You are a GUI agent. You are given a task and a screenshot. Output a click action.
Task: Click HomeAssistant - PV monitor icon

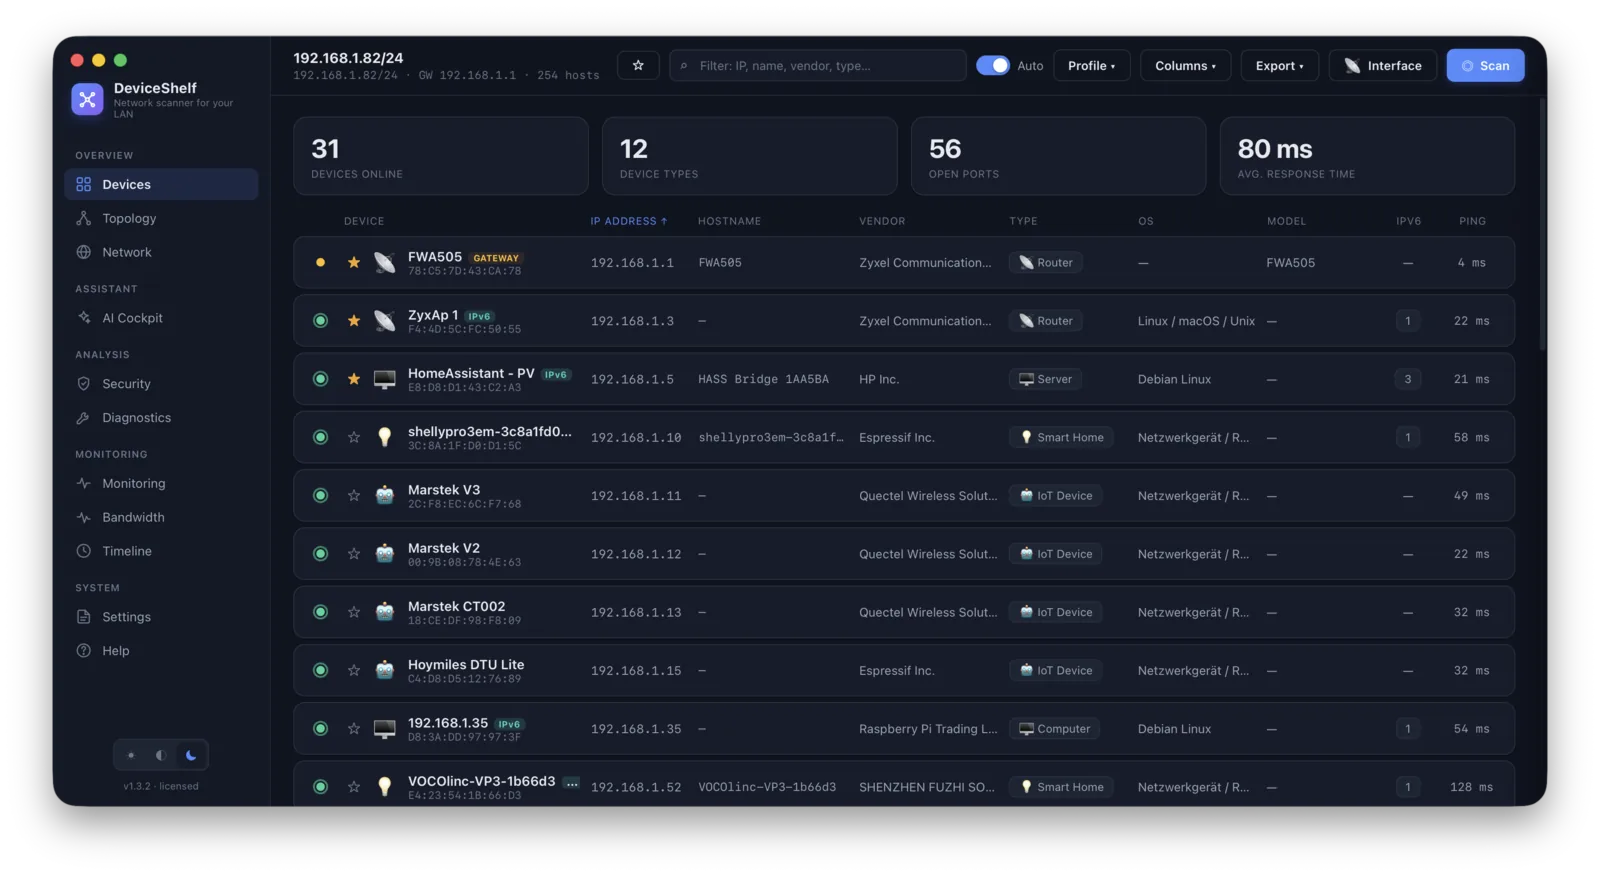(x=385, y=379)
